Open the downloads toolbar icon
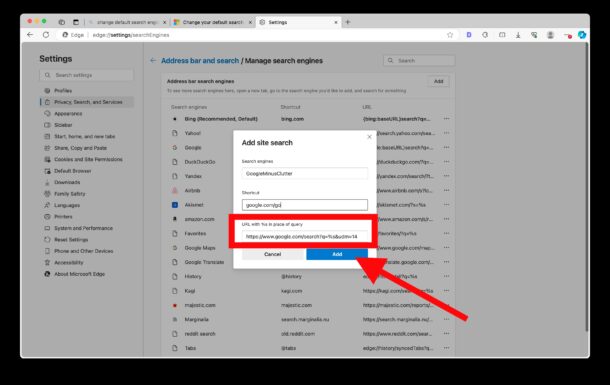Image resolution: width=610 pixels, height=385 pixels. [518, 35]
